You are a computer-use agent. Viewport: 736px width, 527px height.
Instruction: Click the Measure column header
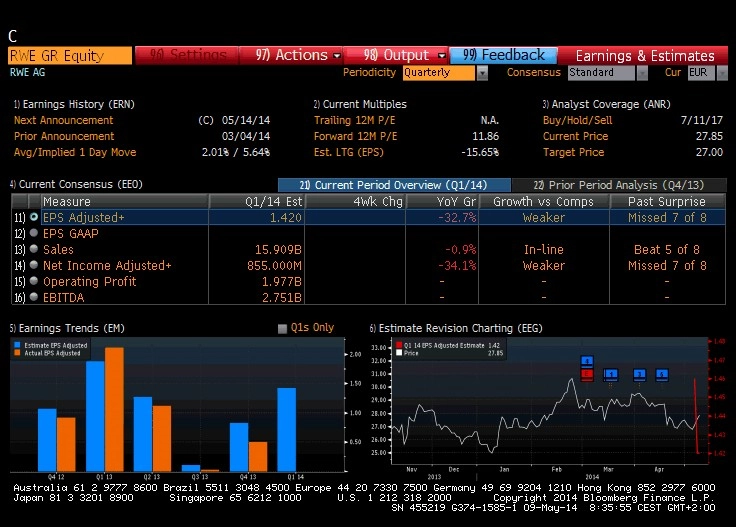pos(124,201)
